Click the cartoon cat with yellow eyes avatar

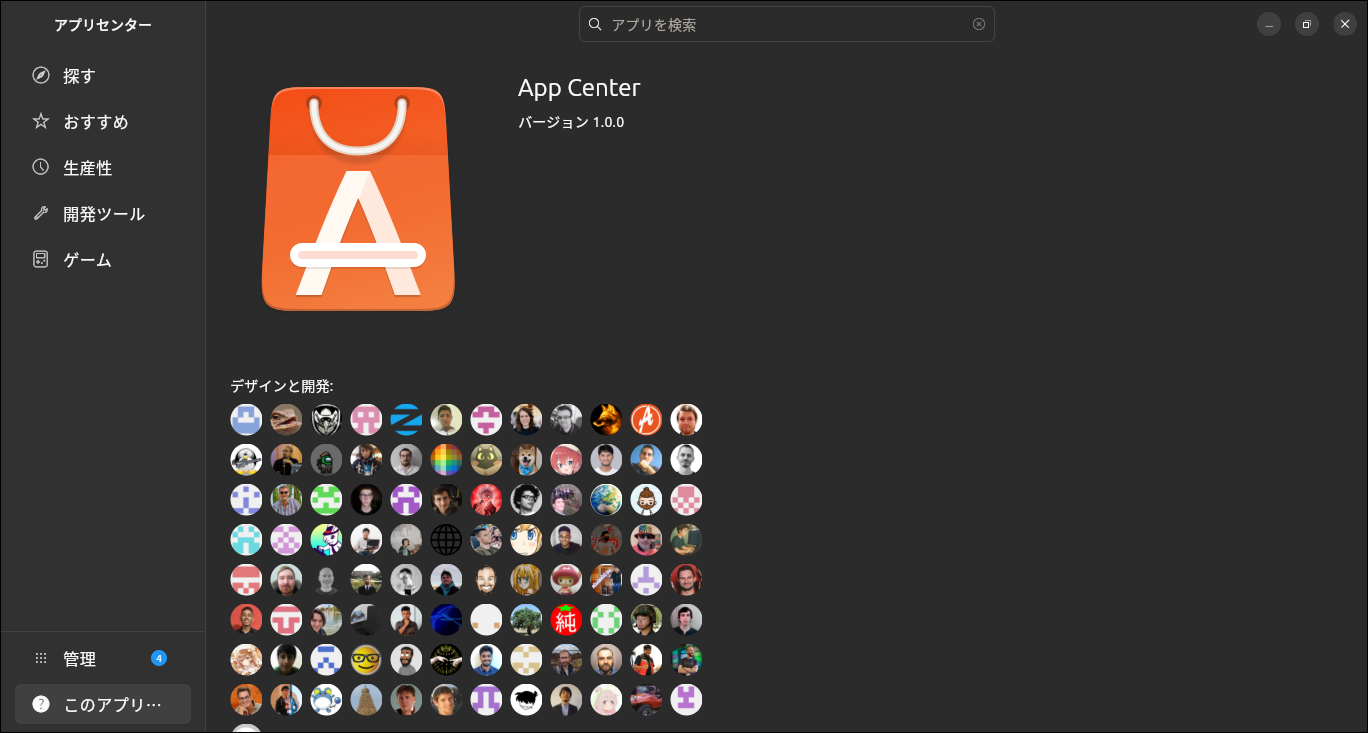pos(486,460)
